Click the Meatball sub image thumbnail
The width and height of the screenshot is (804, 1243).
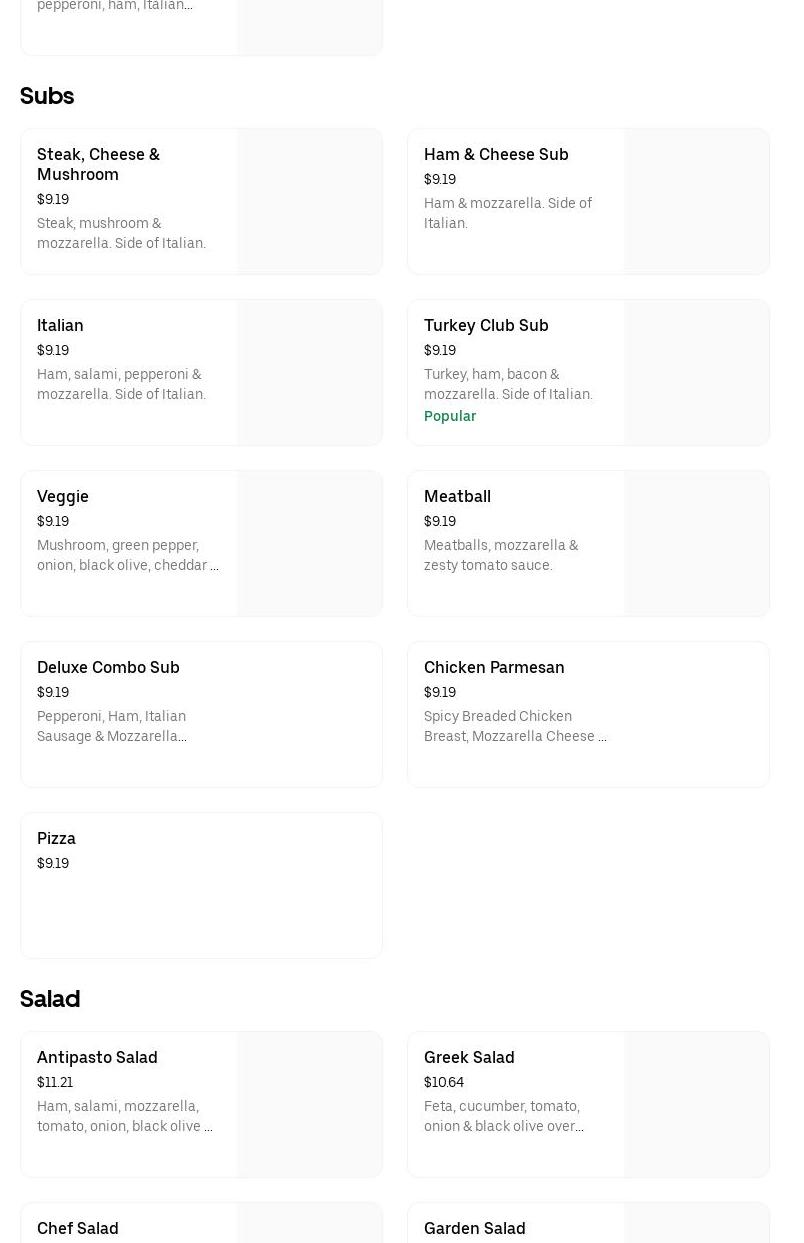pyautogui.click(x=696, y=543)
